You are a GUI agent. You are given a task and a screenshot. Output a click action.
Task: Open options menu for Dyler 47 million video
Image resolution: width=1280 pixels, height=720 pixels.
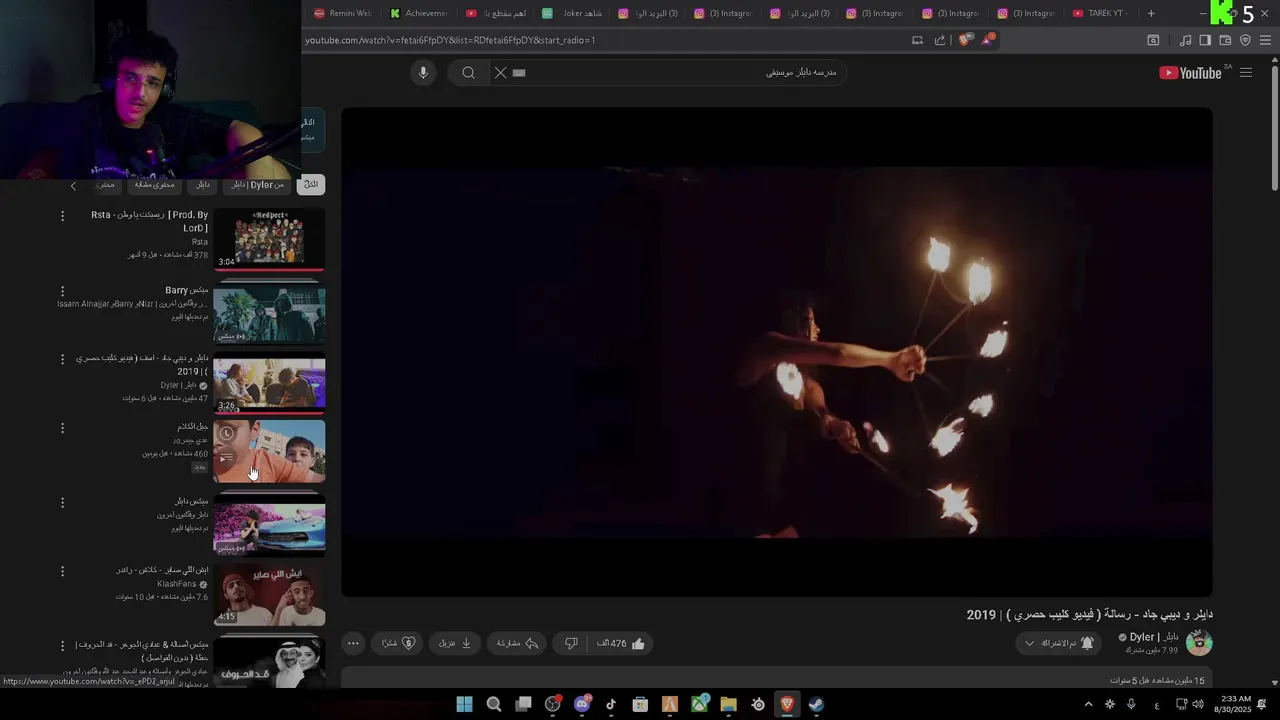pos(62,359)
